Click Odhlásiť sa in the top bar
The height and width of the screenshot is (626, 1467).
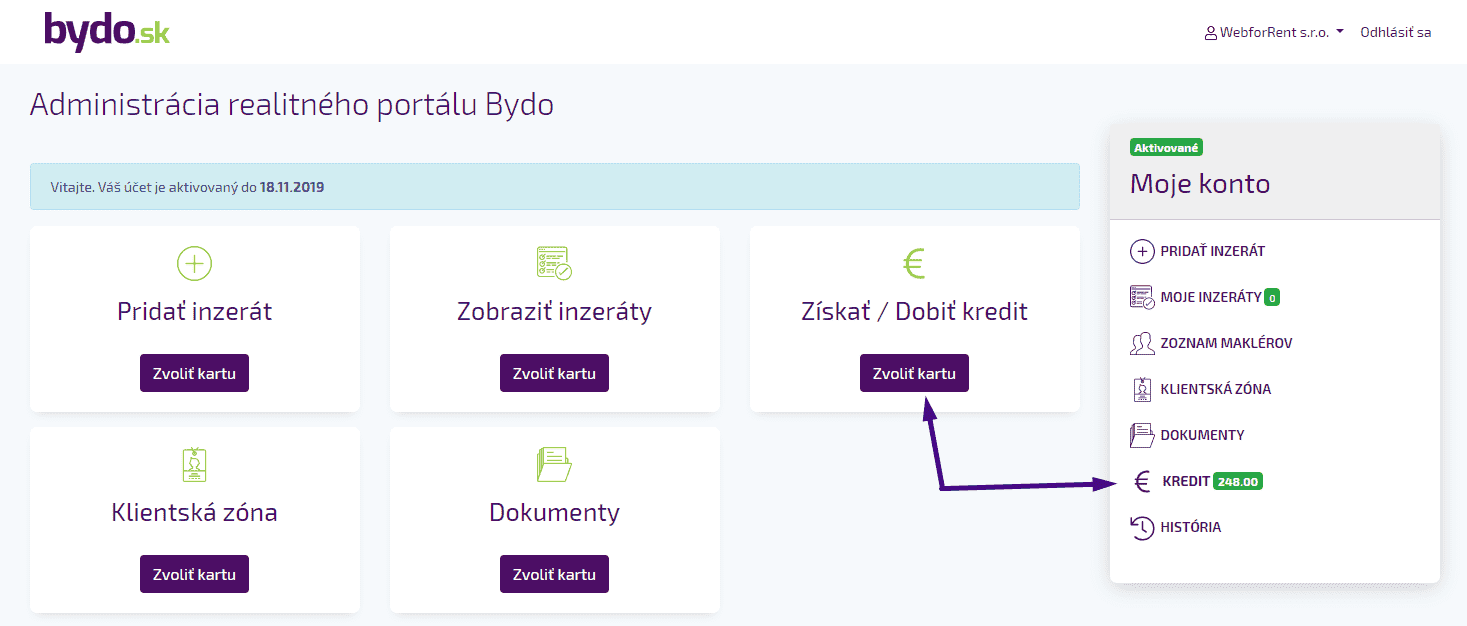point(1395,31)
